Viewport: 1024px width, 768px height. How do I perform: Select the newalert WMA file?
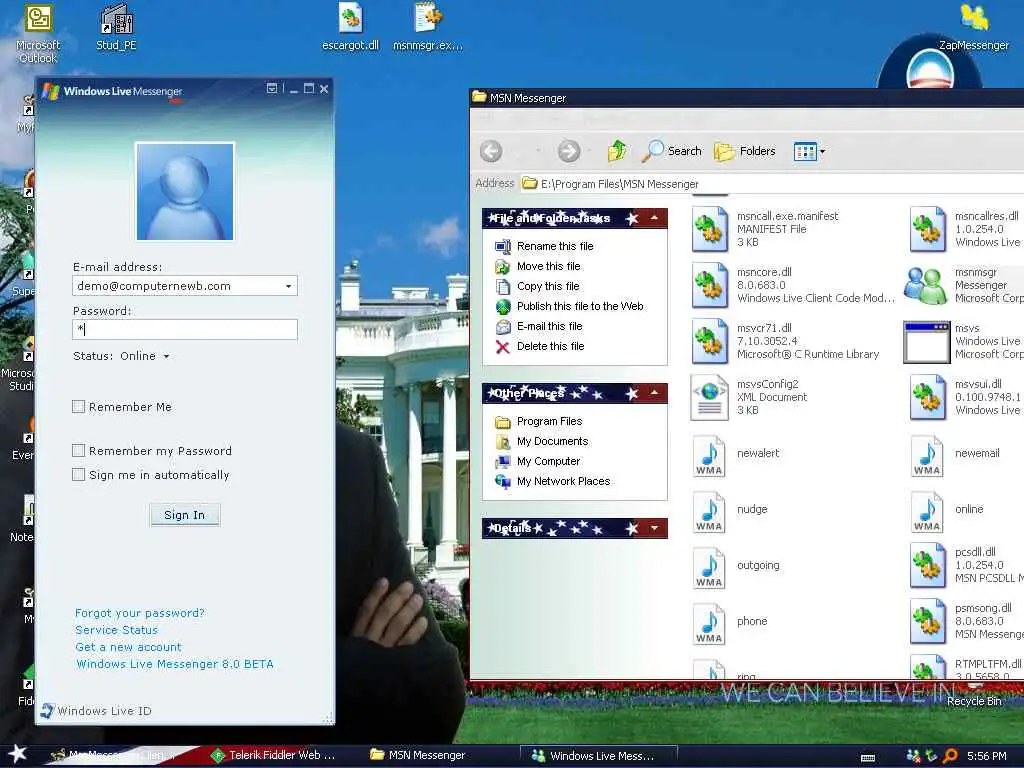pos(710,456)
